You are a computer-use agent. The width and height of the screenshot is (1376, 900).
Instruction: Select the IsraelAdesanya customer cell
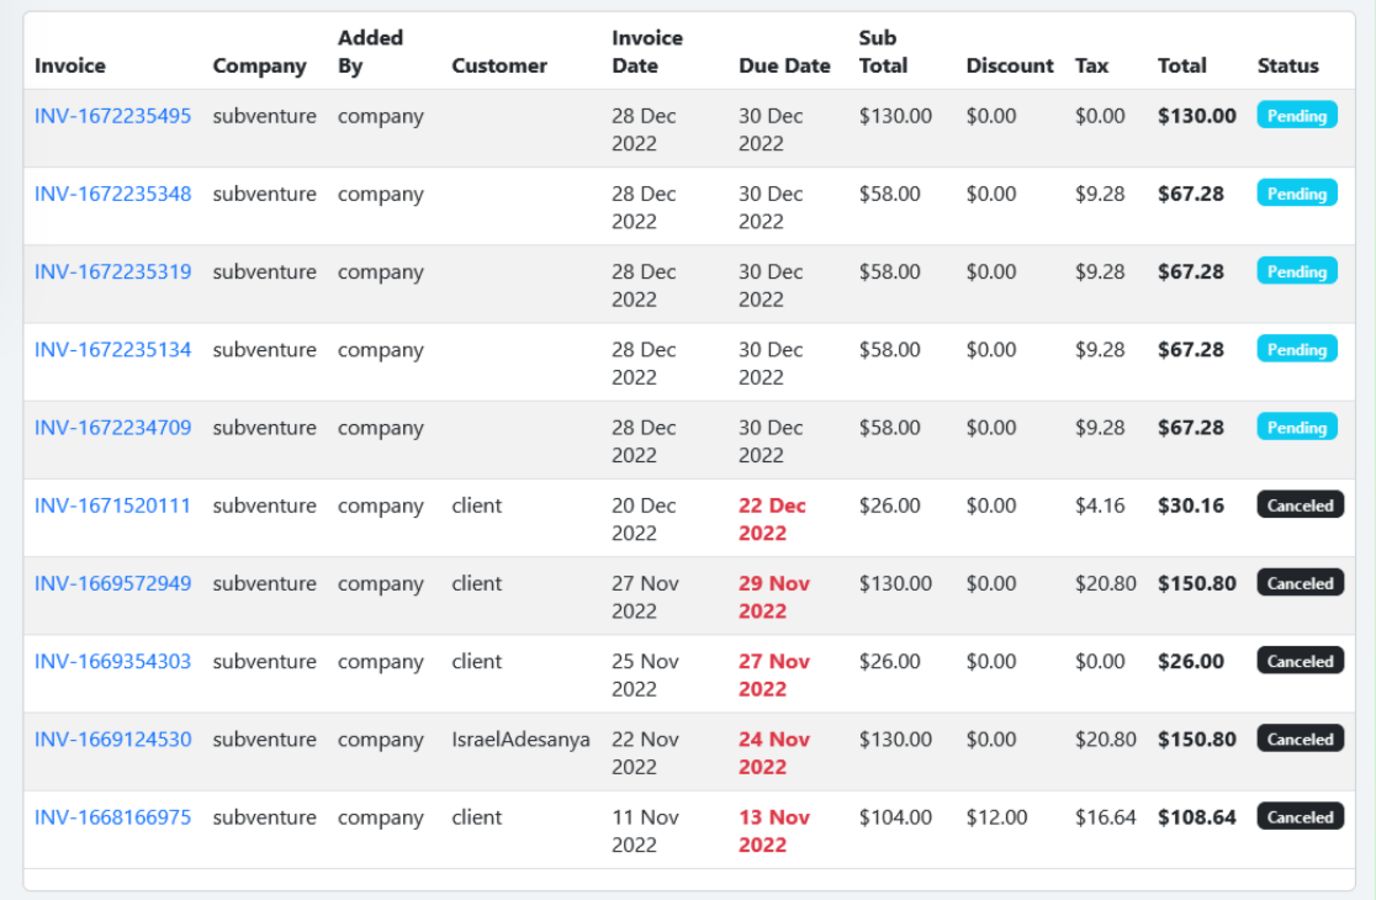(x=520, y=740)
